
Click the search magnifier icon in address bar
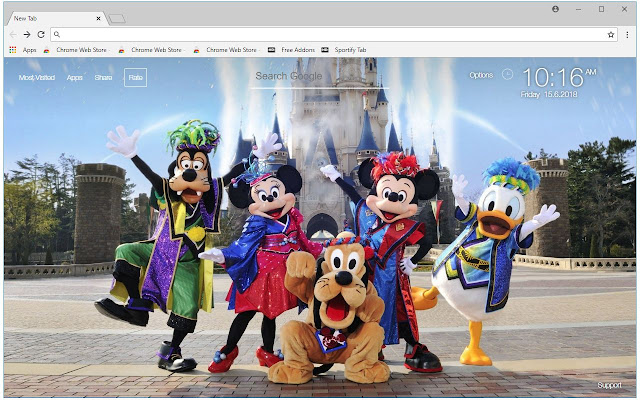pyautogui.click(x=57, y=35)
